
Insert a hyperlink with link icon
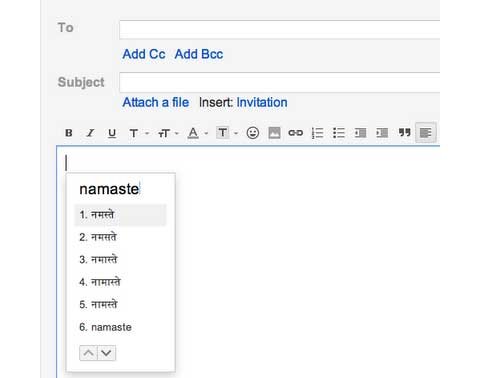point(295,133)
